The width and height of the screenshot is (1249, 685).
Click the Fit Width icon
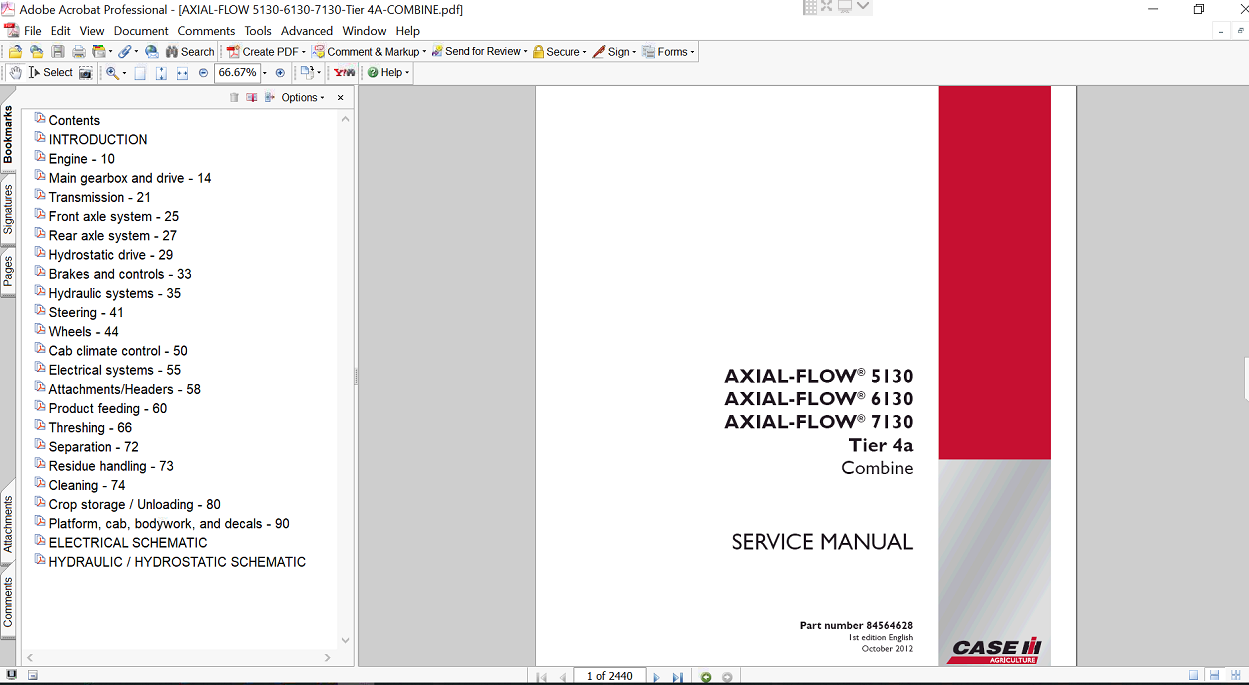[182, 73]
